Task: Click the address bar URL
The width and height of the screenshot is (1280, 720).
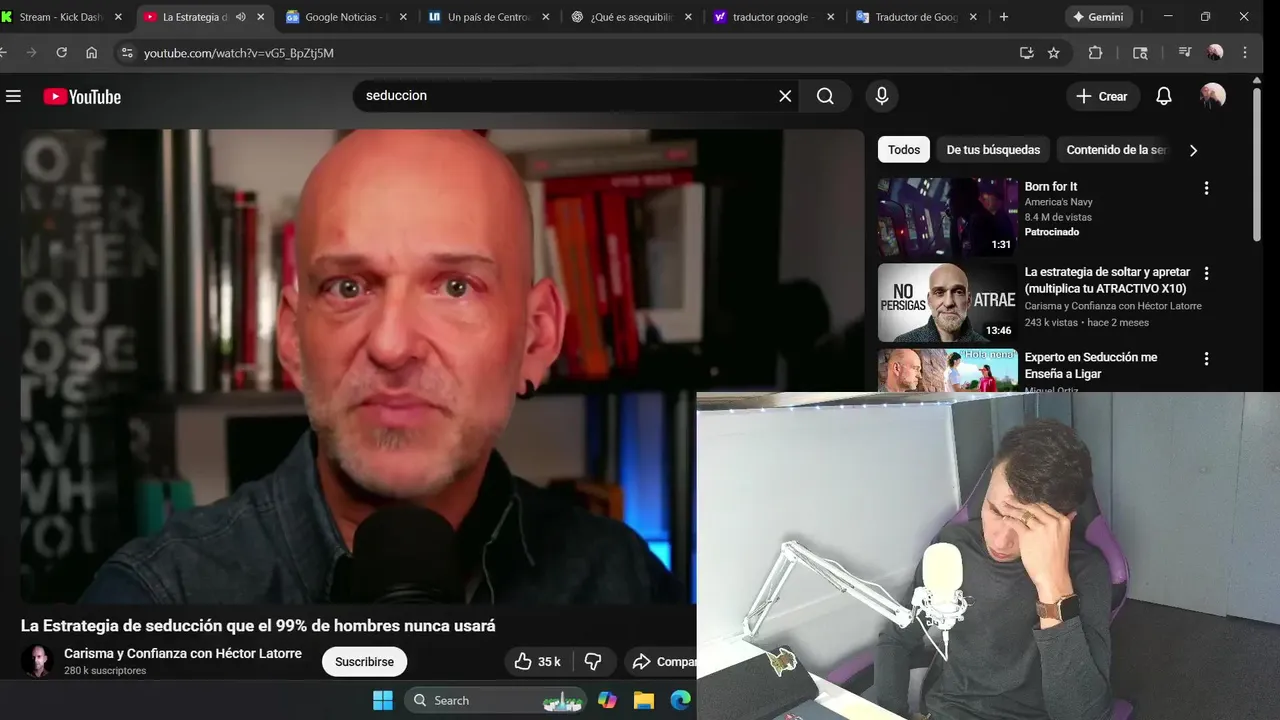Action: [239, 53]
